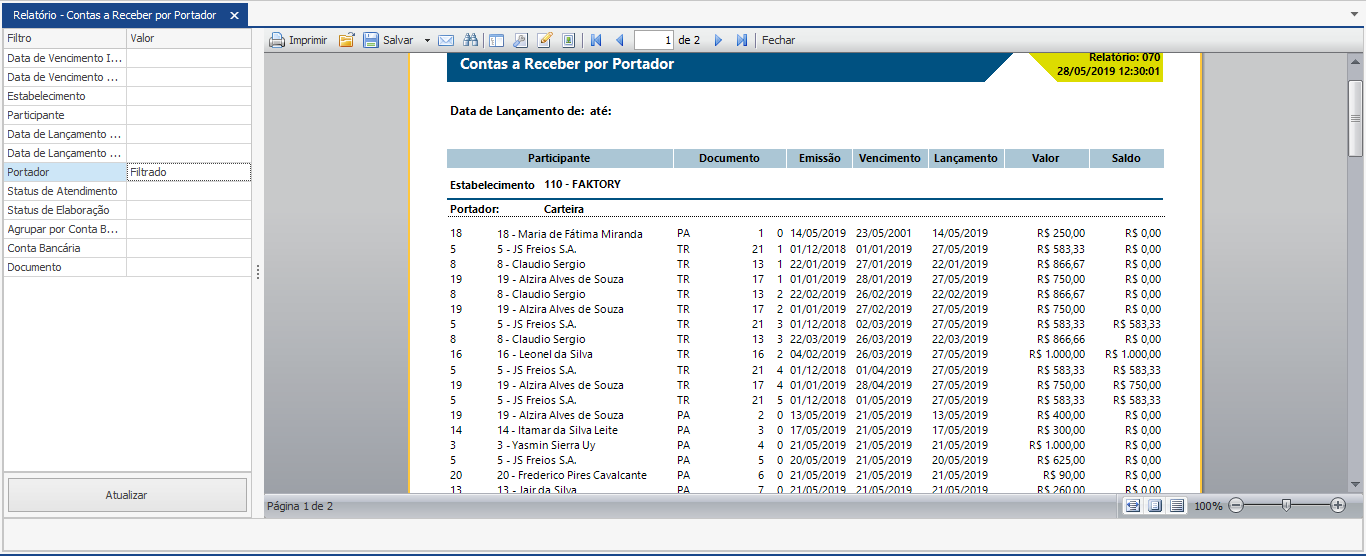1366x556 pixels.
Task: Send report via envelope email icon
Action: point(446,40)
